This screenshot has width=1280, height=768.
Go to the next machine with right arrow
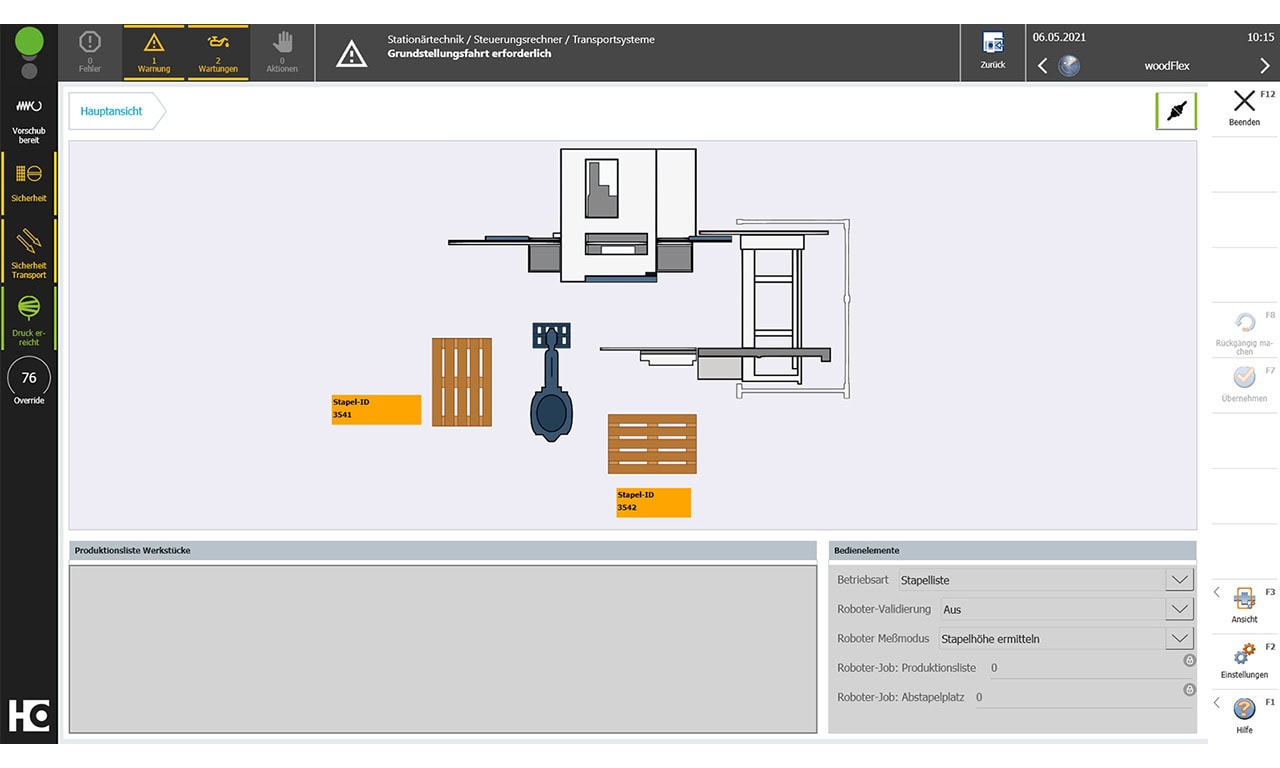(1264, 66)
